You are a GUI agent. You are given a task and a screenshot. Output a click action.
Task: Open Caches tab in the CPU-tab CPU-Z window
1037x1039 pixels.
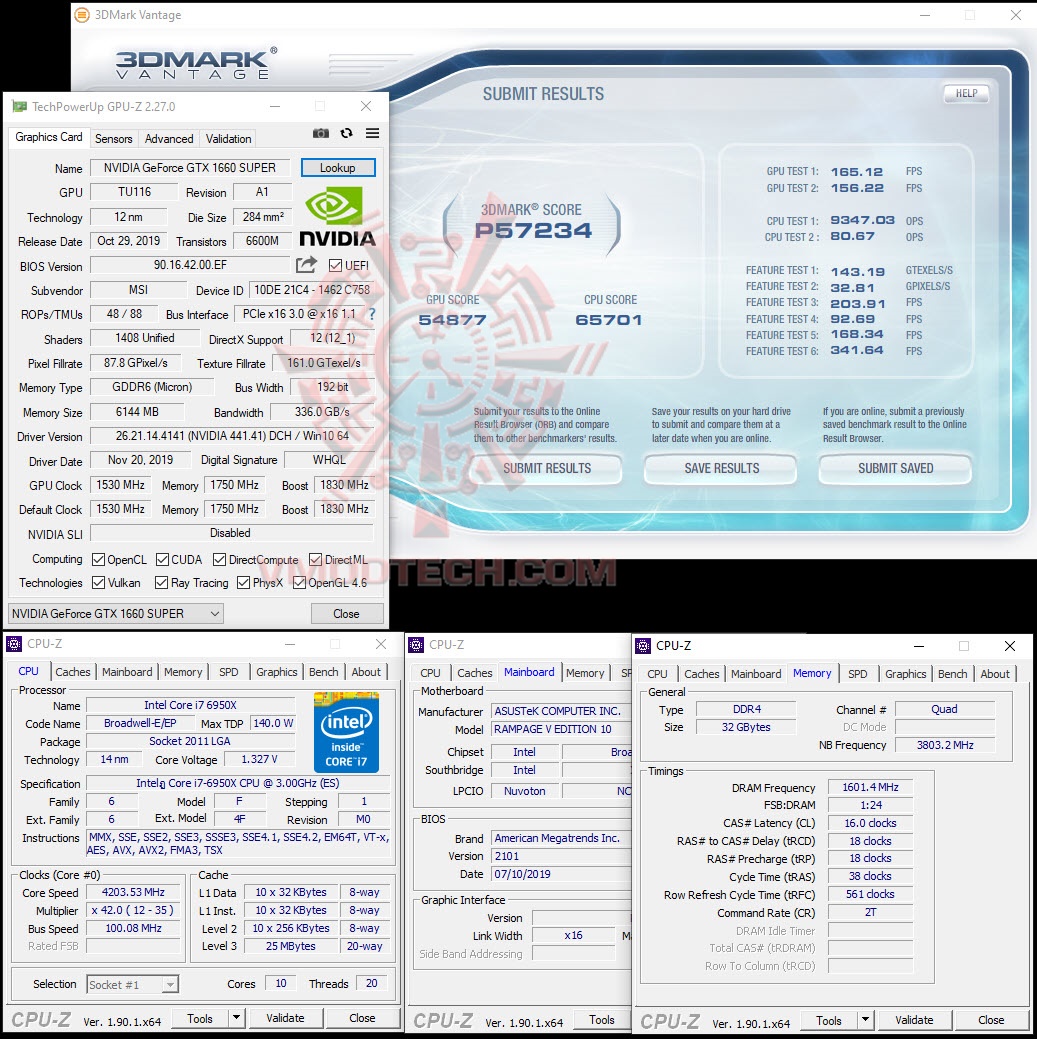[x=72, y=672]
